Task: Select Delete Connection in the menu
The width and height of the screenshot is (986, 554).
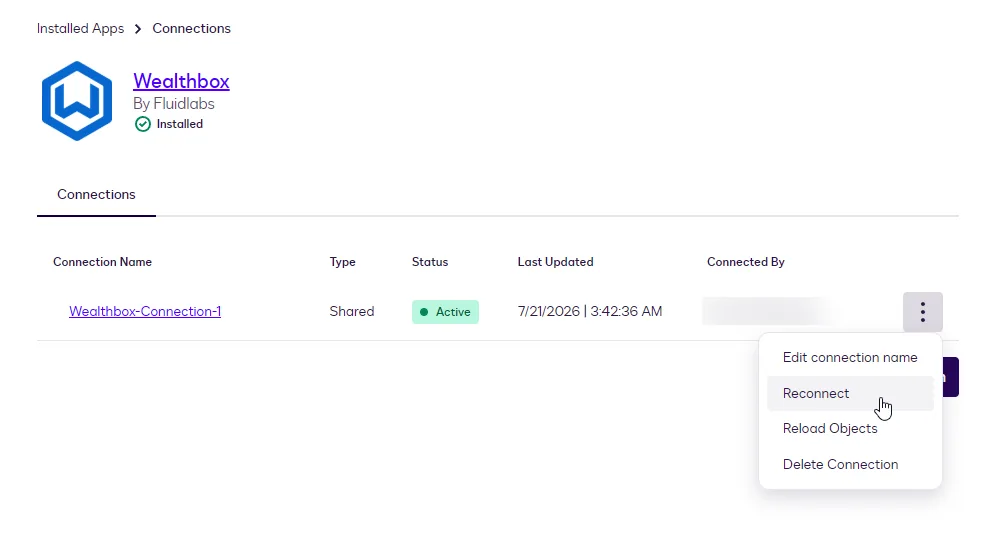Action: coord(850,464)
